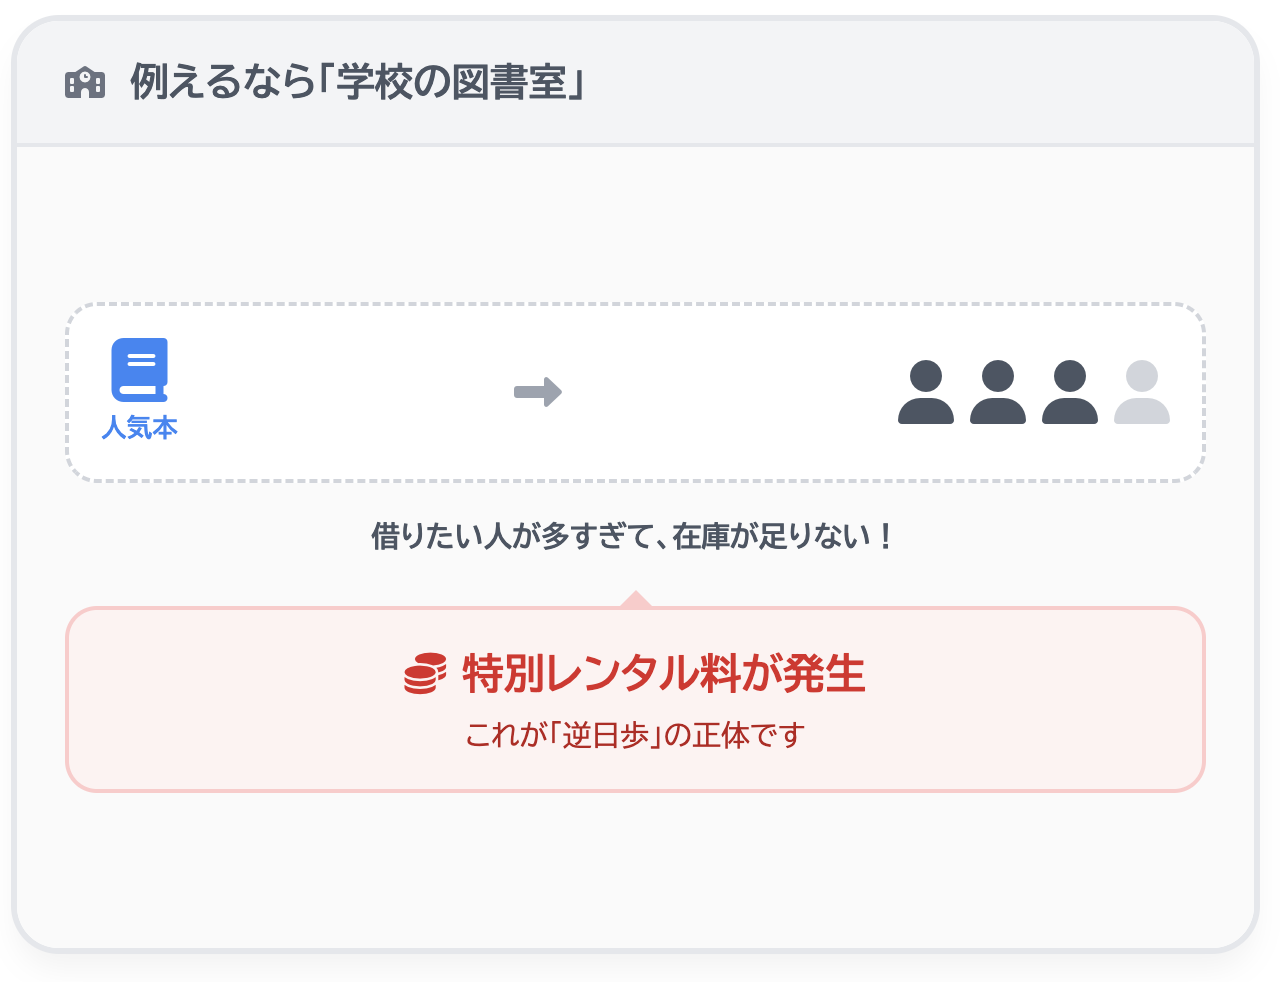Click empty header bar area right of title
1280x982 pixels.
click(x=900, y=82)
